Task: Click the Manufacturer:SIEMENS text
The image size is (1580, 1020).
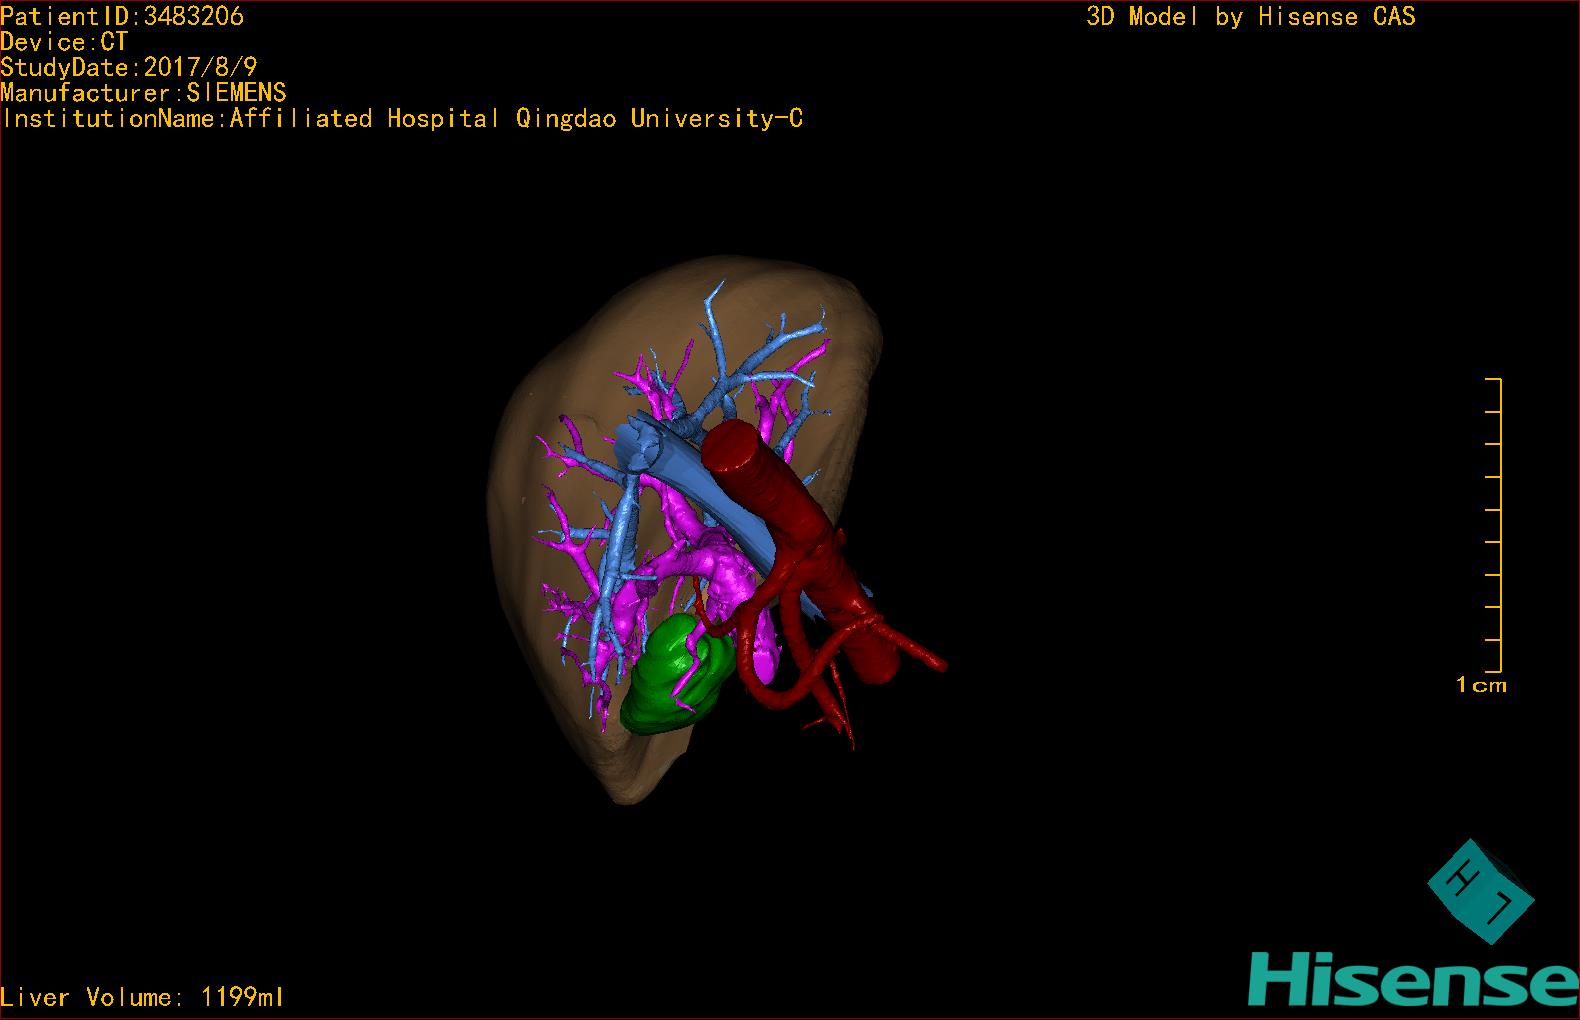Action: [143, 93]
